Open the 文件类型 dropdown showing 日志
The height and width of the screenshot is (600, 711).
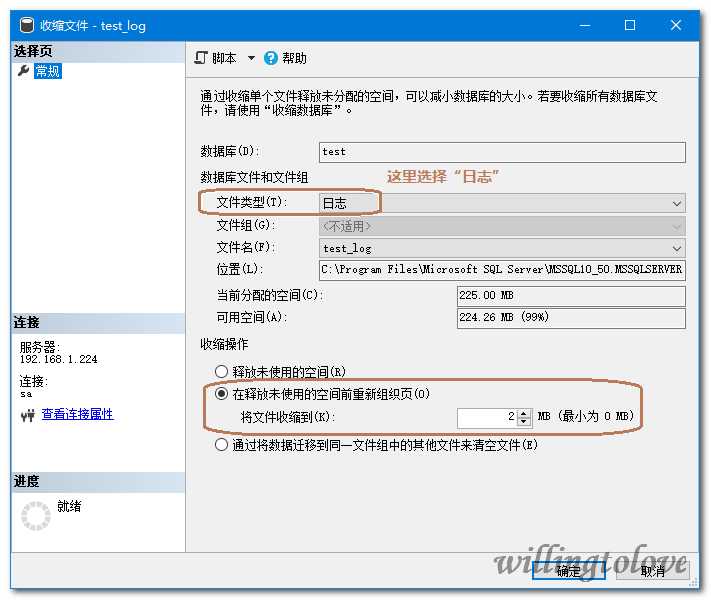502,203
